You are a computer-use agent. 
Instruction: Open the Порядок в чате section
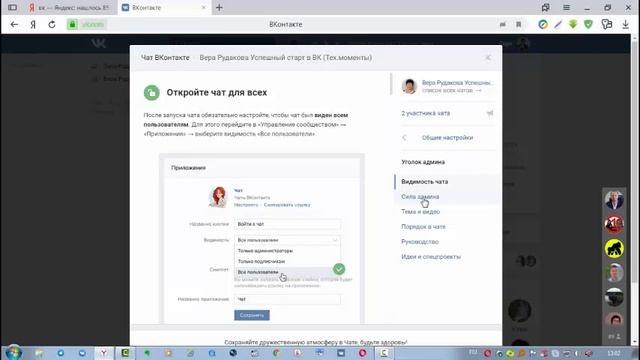coord(423,227)
